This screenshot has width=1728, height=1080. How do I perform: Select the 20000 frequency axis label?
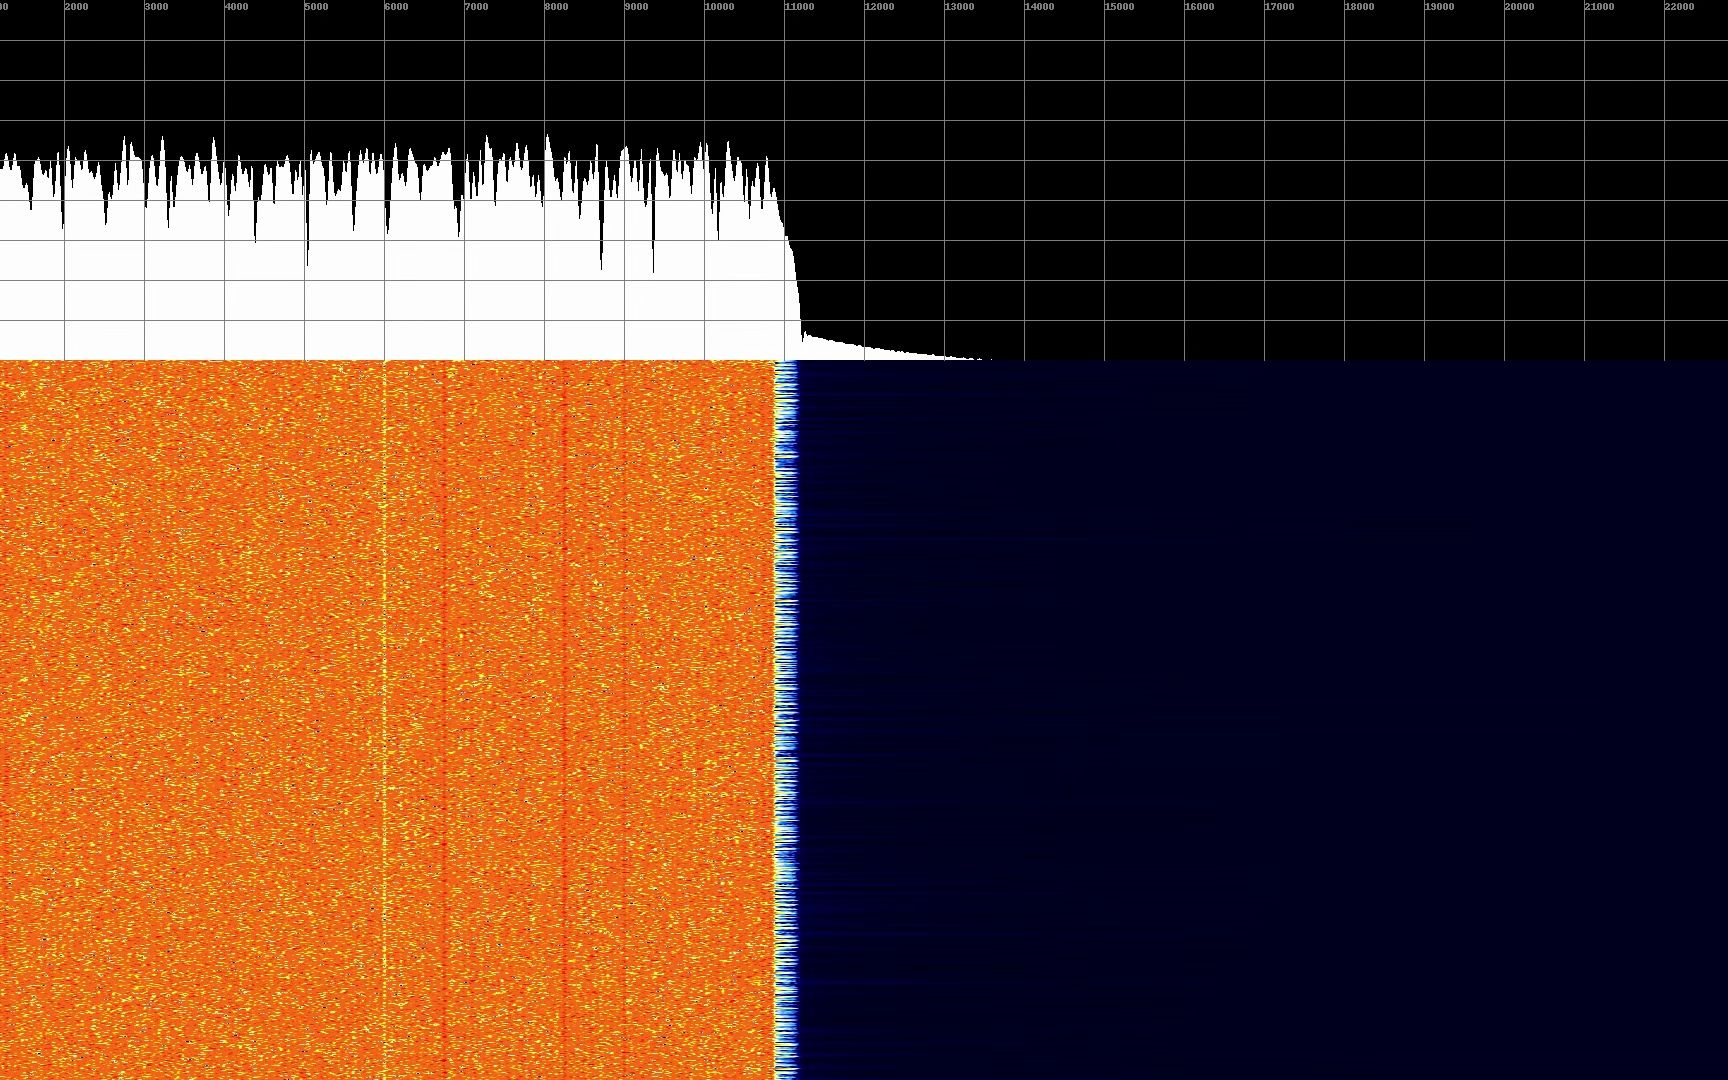pyautogui.click(x=1520, y=7)
